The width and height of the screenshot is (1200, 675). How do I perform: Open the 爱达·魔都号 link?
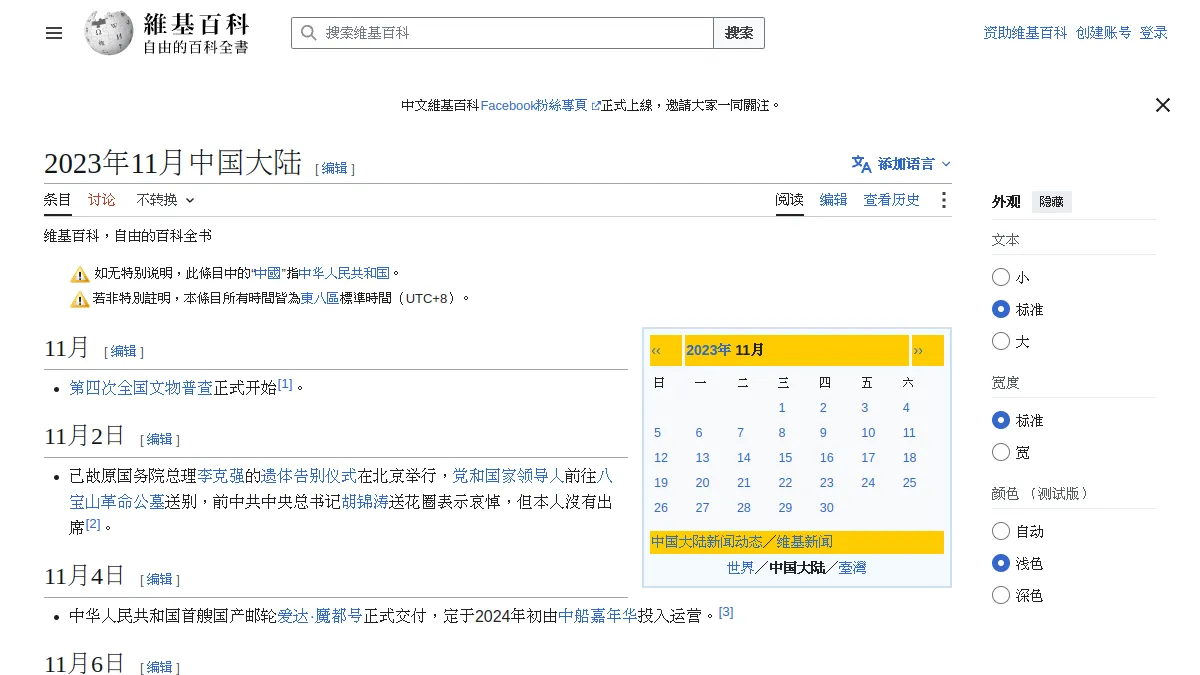[320, 616]
